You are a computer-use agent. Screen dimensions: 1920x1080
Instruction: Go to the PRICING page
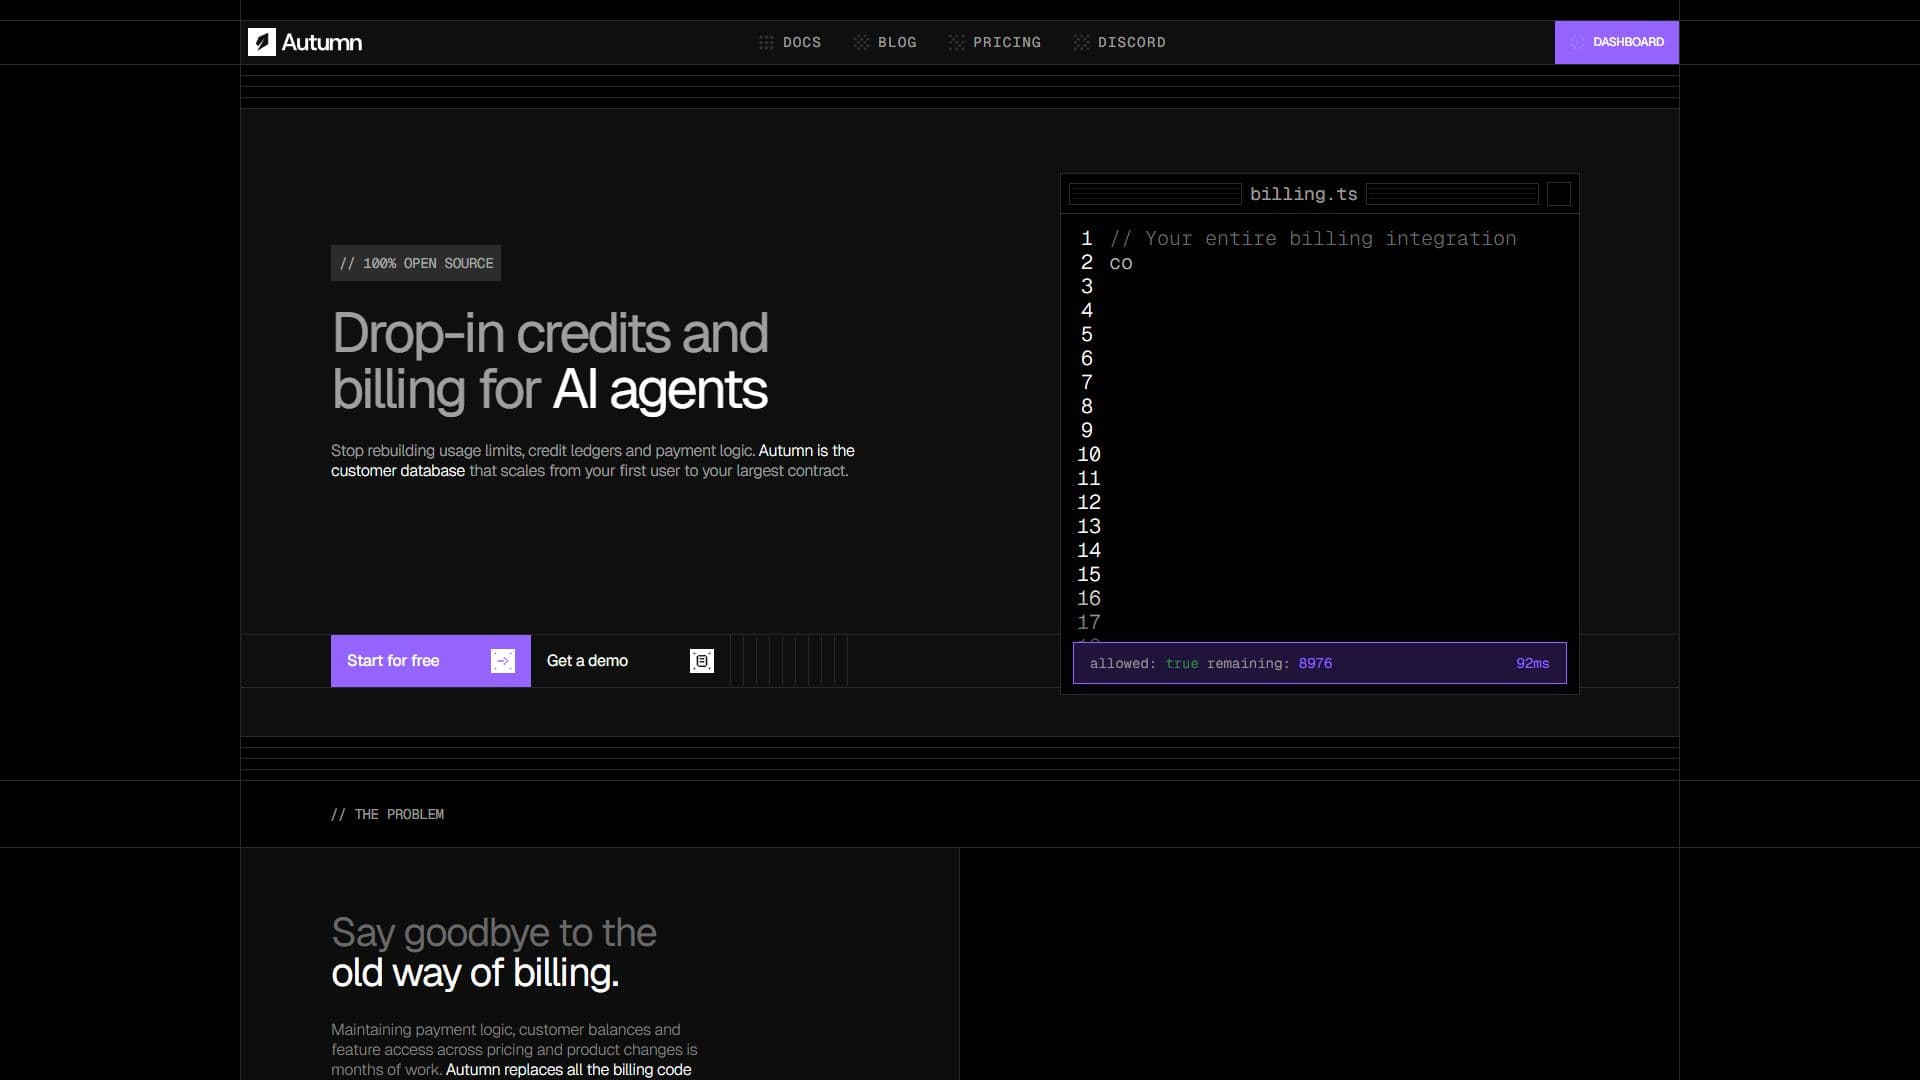995,43
